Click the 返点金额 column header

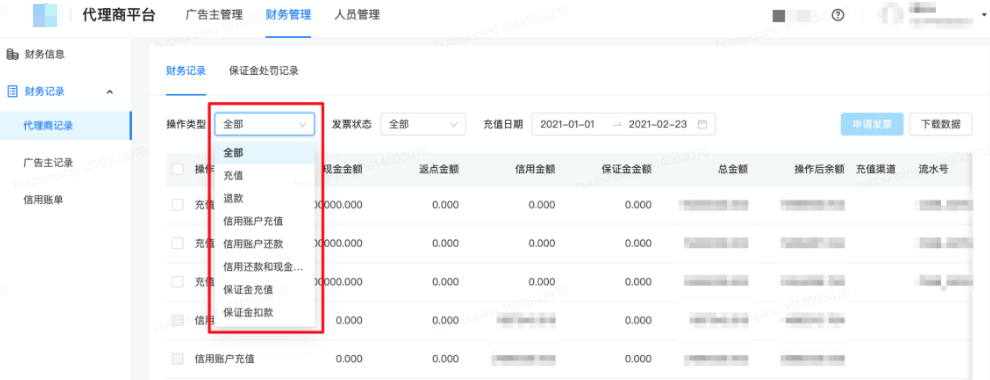click(439, 169)
